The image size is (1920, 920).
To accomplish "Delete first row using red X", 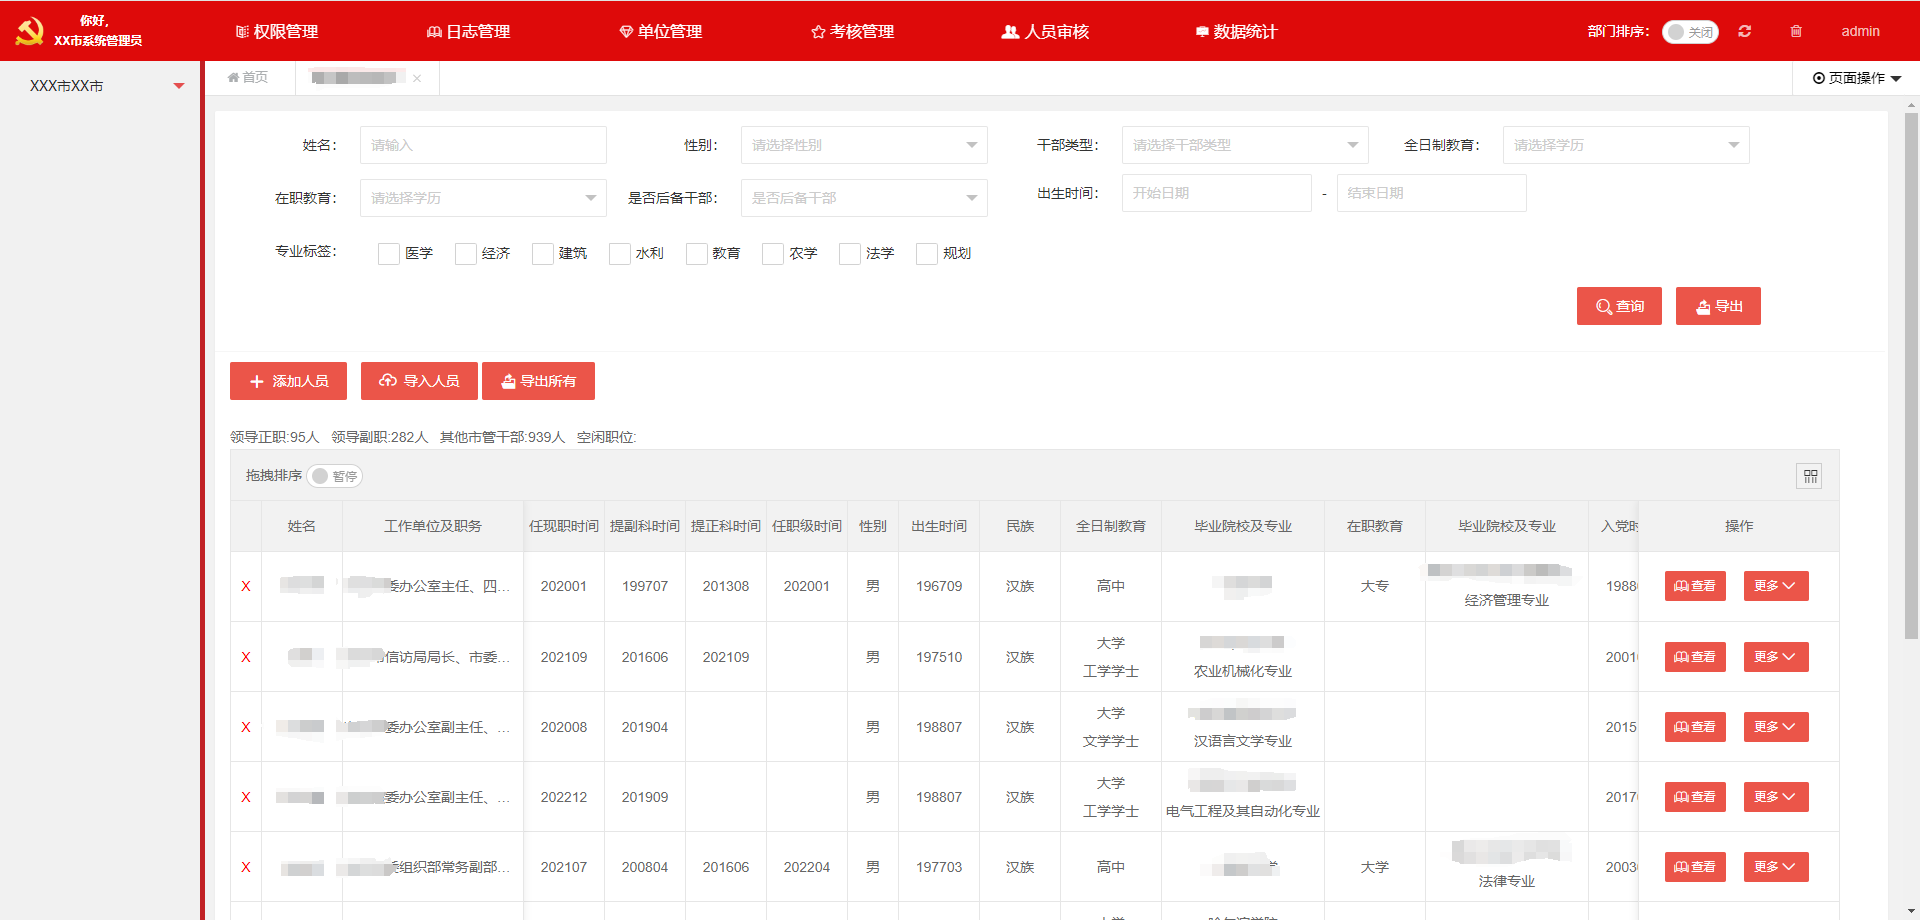I will (246, 587).
